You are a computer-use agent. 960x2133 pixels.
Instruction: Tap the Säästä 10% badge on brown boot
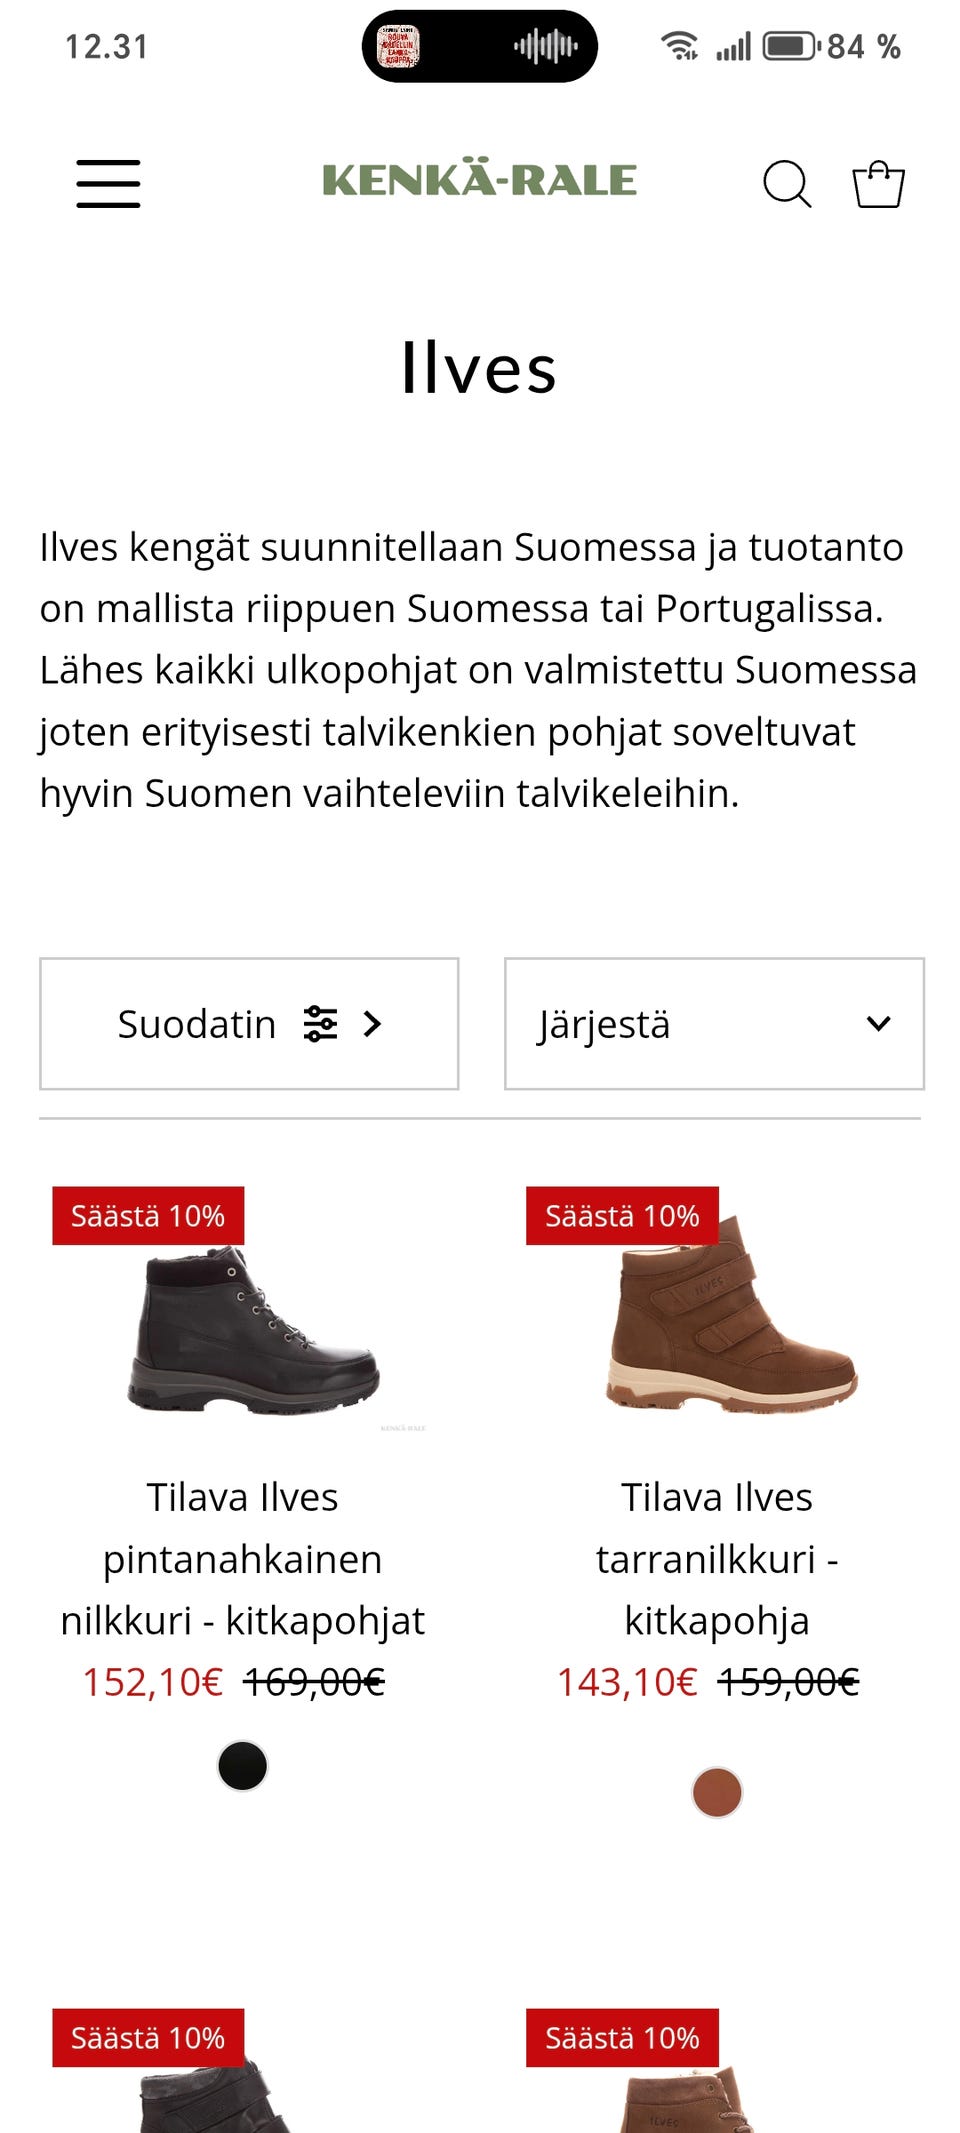620,1217
